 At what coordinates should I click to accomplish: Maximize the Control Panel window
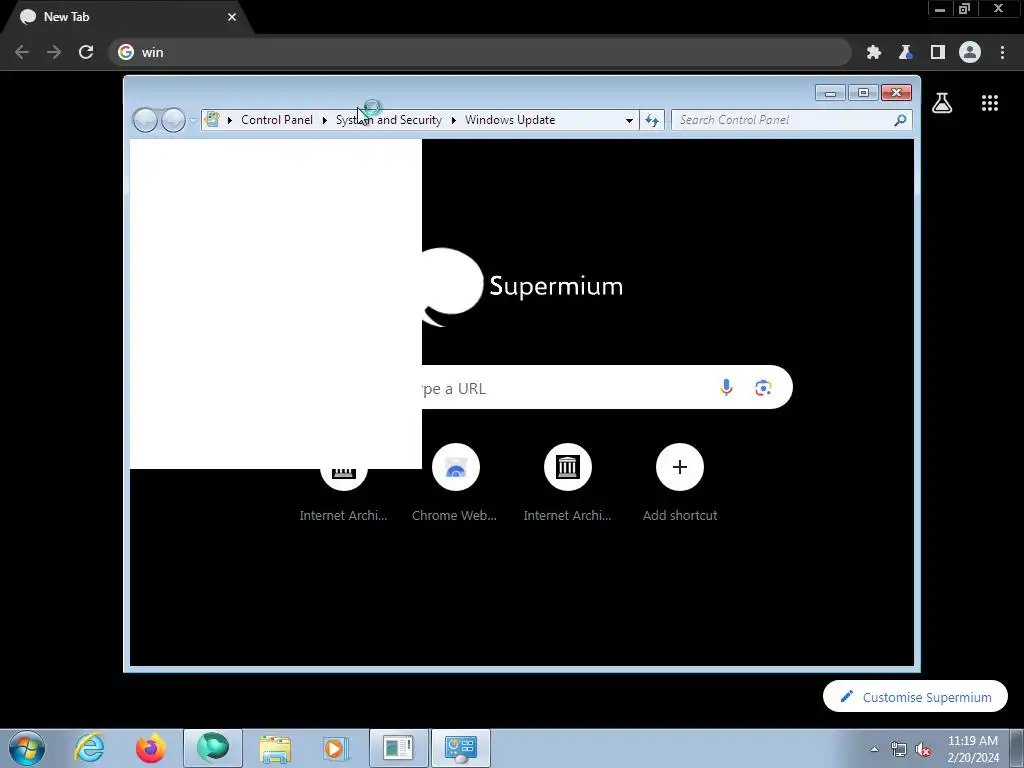click(x=863, y=93)
